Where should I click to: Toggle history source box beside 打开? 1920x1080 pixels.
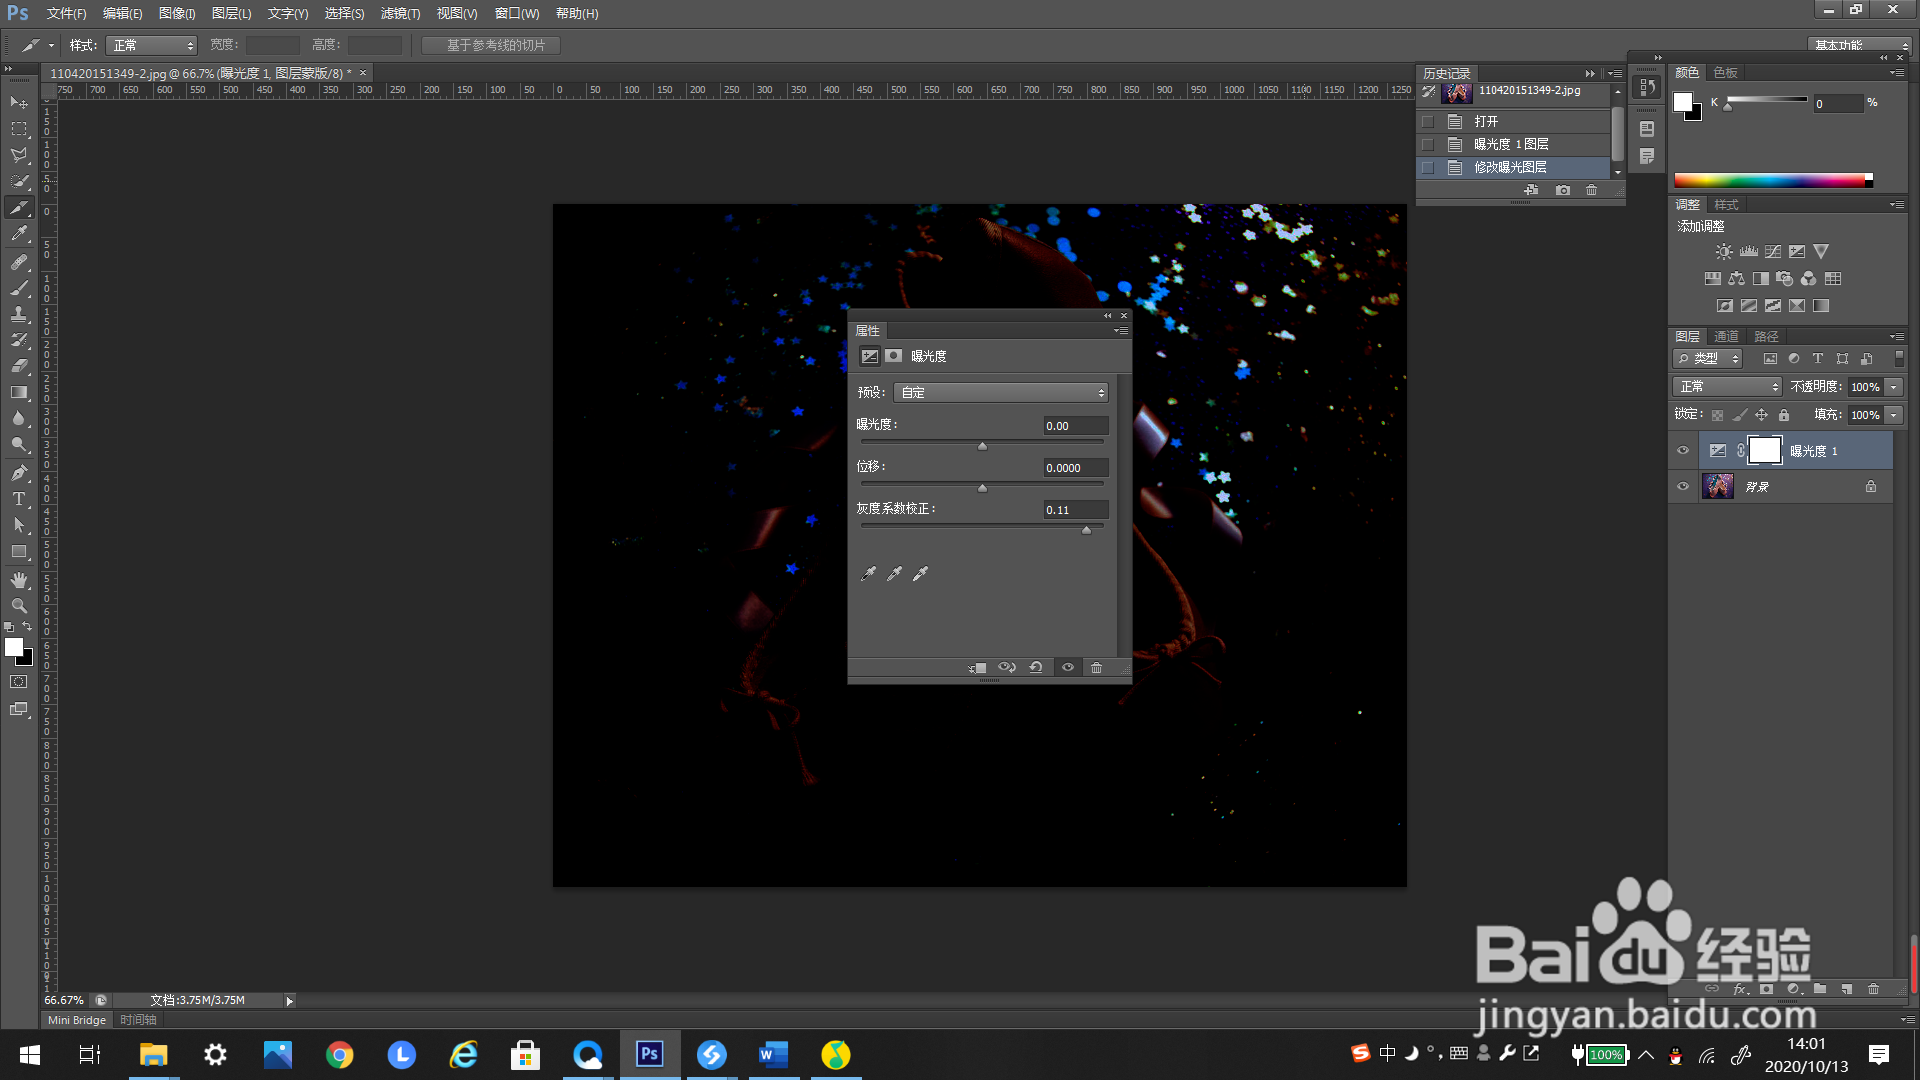(1428, 121)
